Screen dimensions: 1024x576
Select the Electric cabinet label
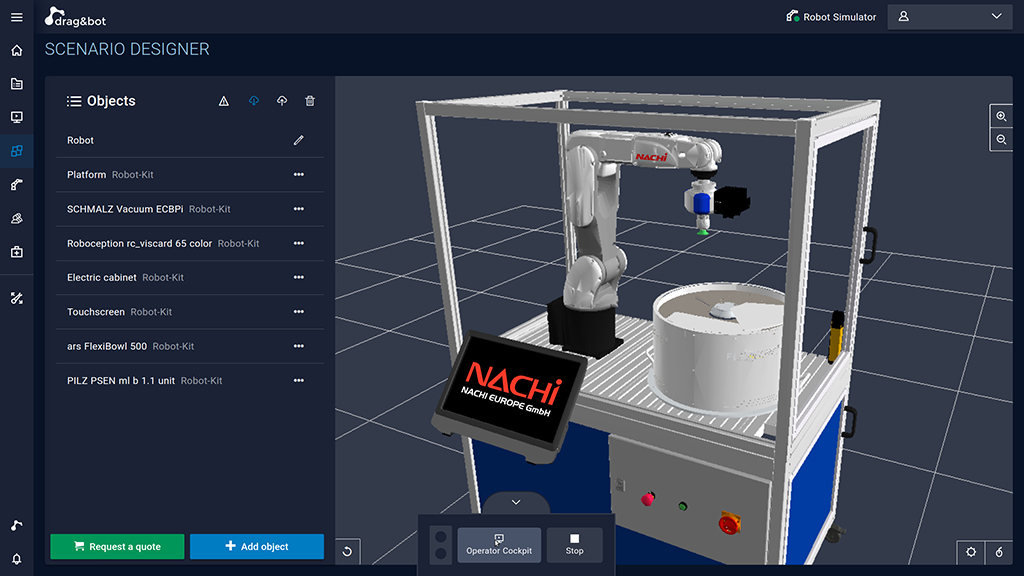(x=102, y=278)
